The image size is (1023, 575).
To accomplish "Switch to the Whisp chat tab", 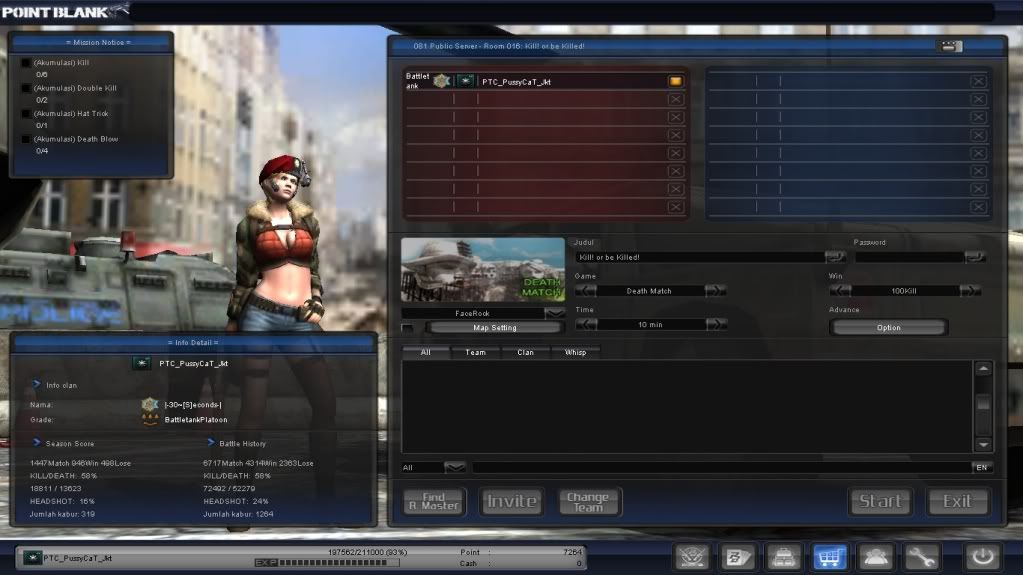I will tap(575, 352).
